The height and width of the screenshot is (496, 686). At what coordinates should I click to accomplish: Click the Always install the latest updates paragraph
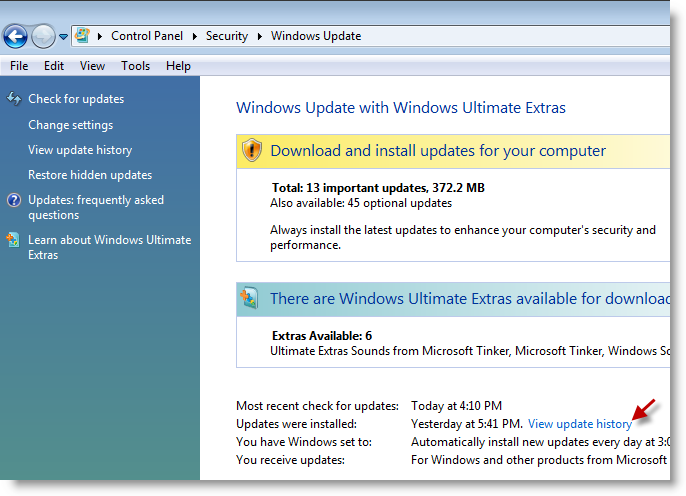point(463,238)
